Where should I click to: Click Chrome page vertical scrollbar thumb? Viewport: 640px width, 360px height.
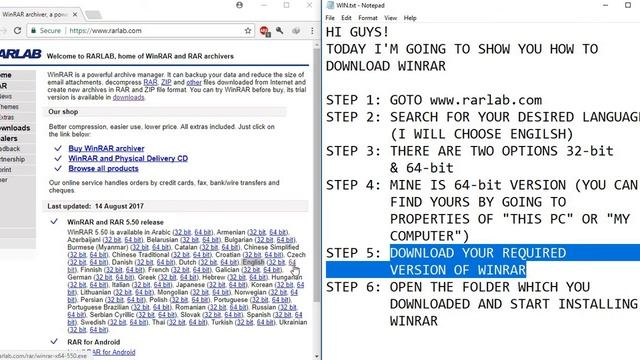pos(317,176)
